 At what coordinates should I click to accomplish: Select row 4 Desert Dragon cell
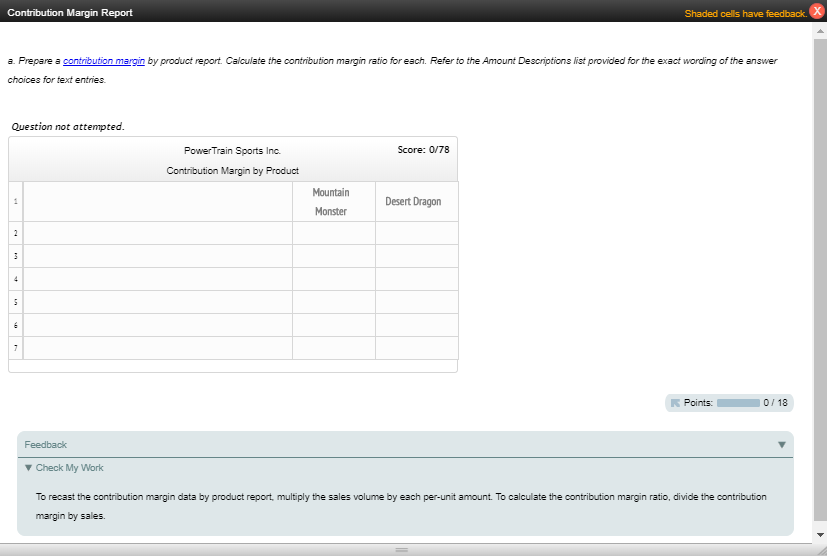417,279
